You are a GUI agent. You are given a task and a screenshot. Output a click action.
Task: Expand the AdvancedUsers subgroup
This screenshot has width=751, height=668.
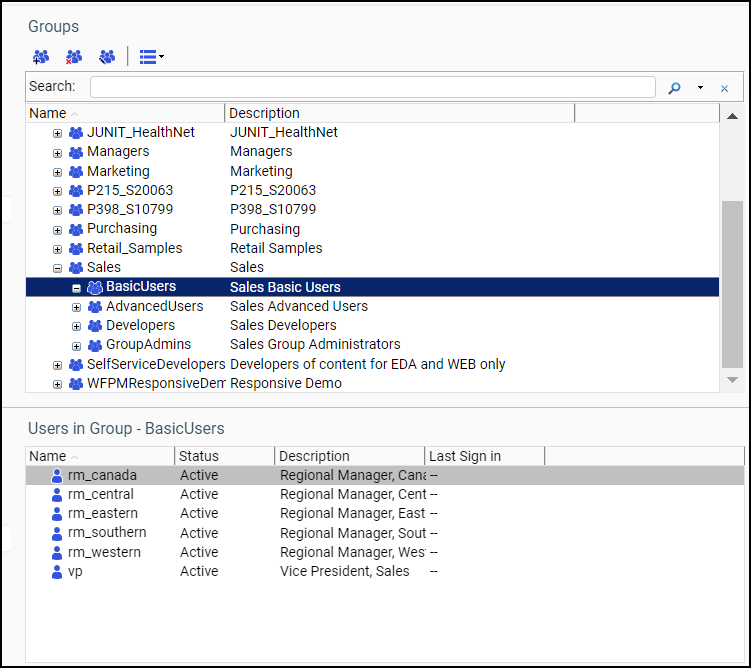coord(77,307)
